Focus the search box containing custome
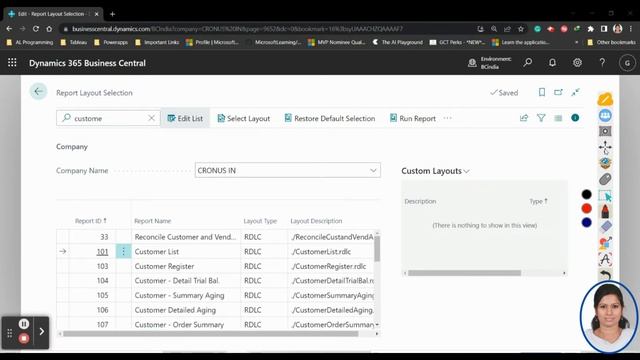 point(108,118)
